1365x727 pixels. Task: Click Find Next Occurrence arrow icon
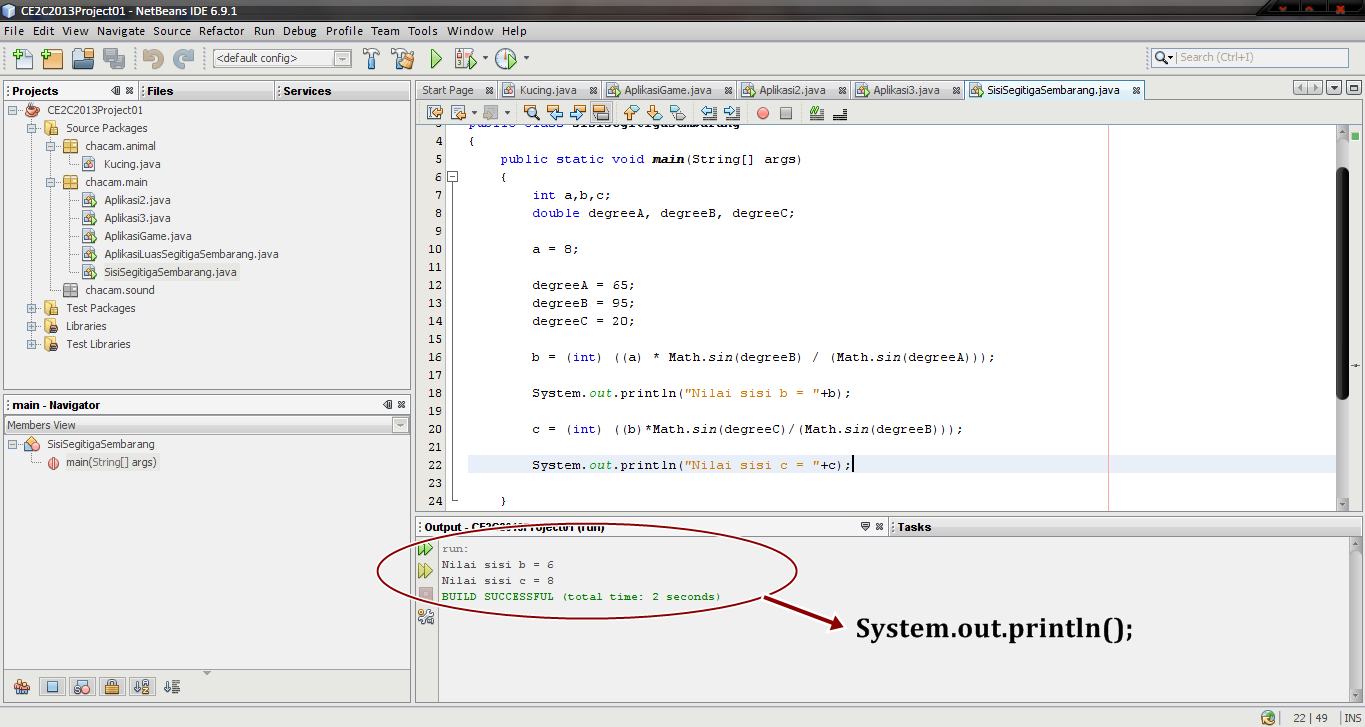click(578, 113)
